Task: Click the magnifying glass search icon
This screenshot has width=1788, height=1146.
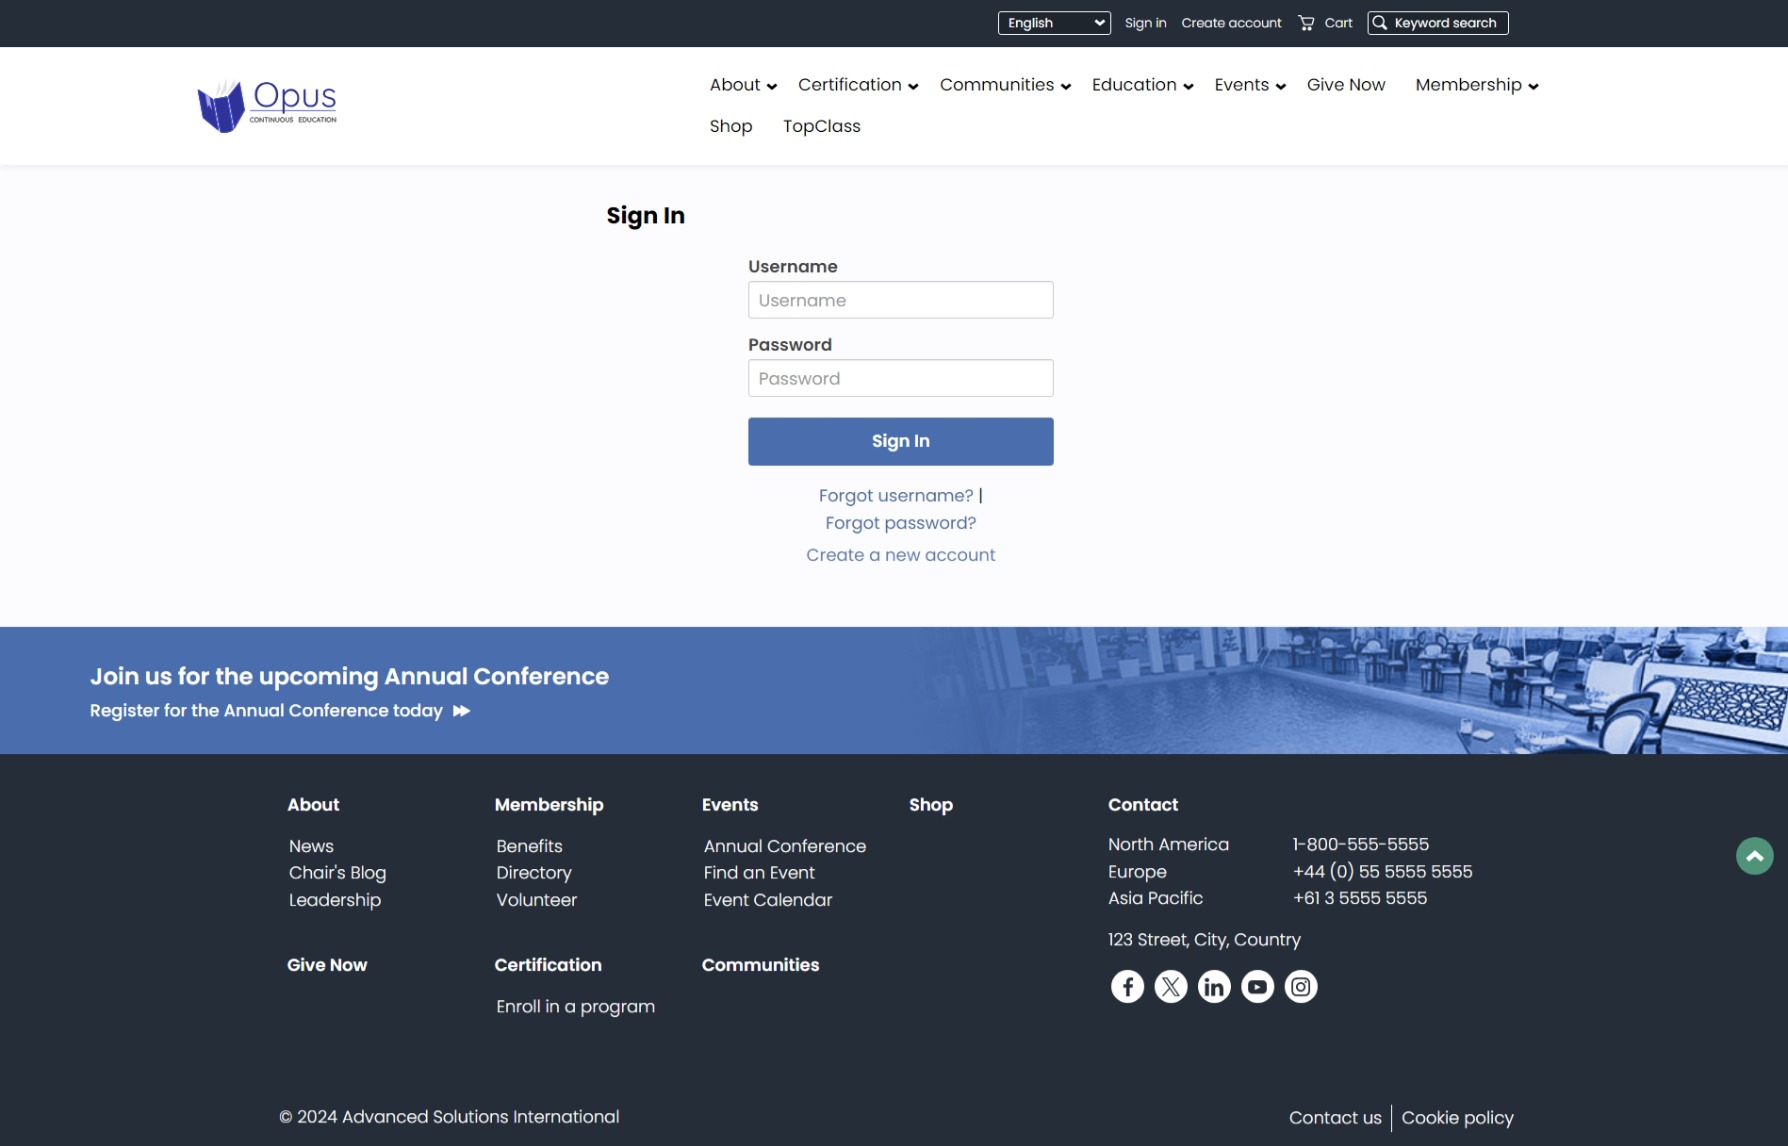Action: (x=1380, y=22)
